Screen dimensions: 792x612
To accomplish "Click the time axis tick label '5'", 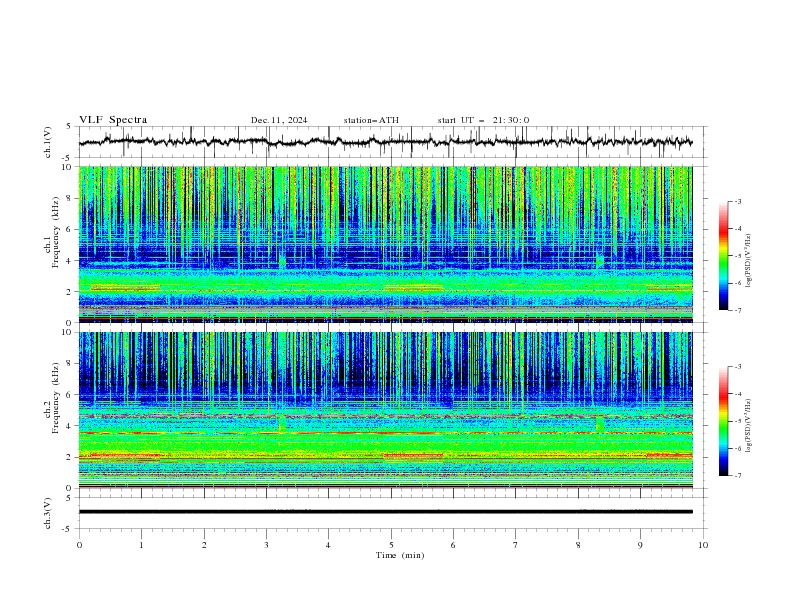I will coord(391,545).
